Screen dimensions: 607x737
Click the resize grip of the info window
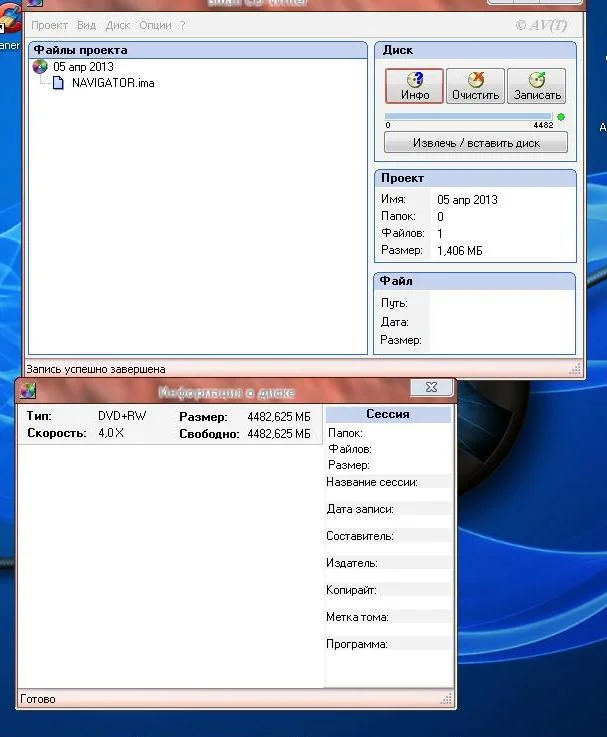click(x=448, y=700)
